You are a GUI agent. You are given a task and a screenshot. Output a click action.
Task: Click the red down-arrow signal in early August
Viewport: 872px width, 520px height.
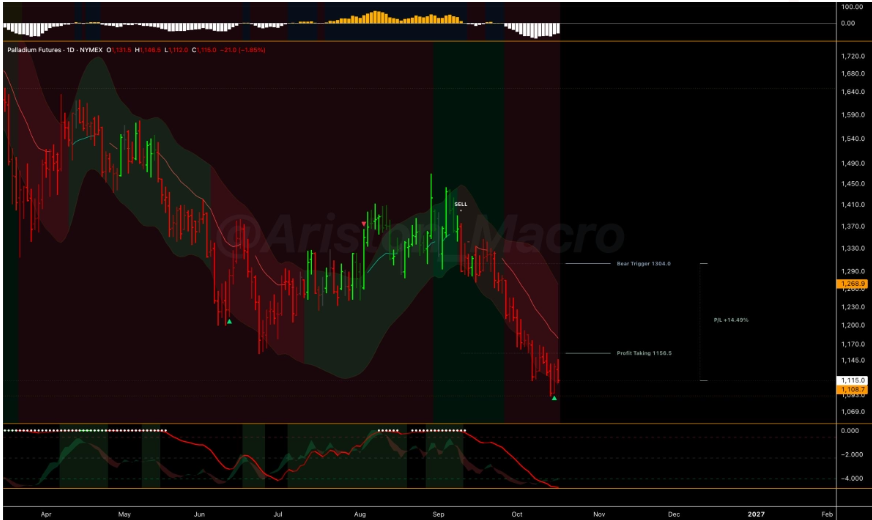point(364,224)
